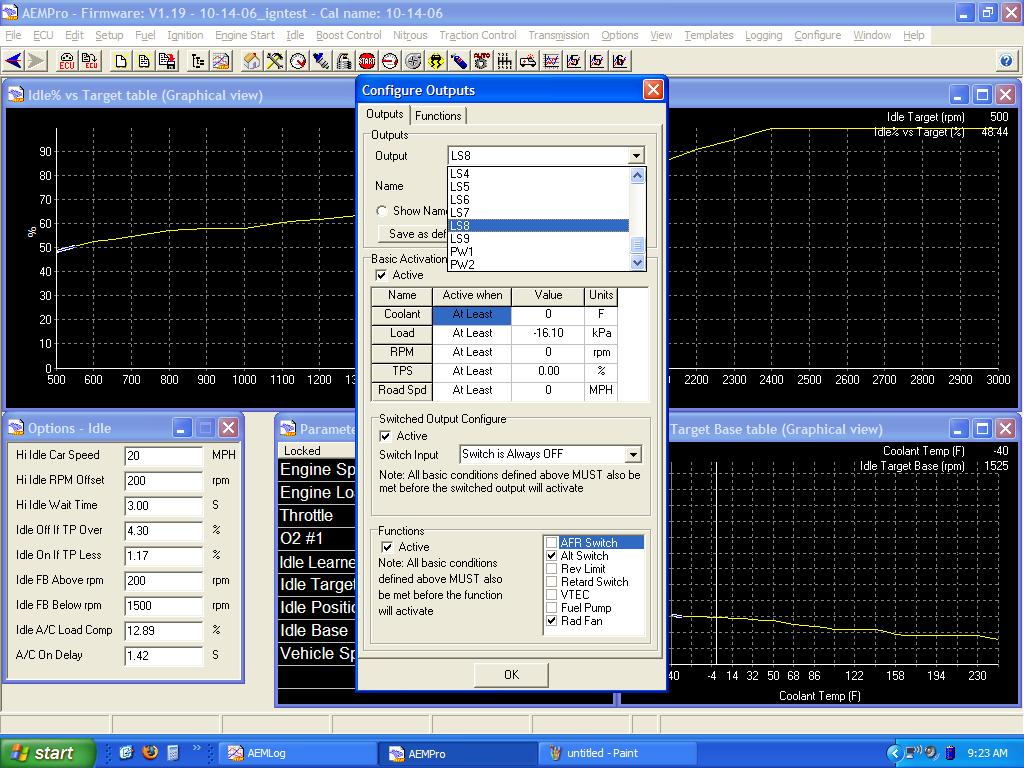
Task: Uncheck the Alt Switch function checkbox
Action: pos(552,556)
